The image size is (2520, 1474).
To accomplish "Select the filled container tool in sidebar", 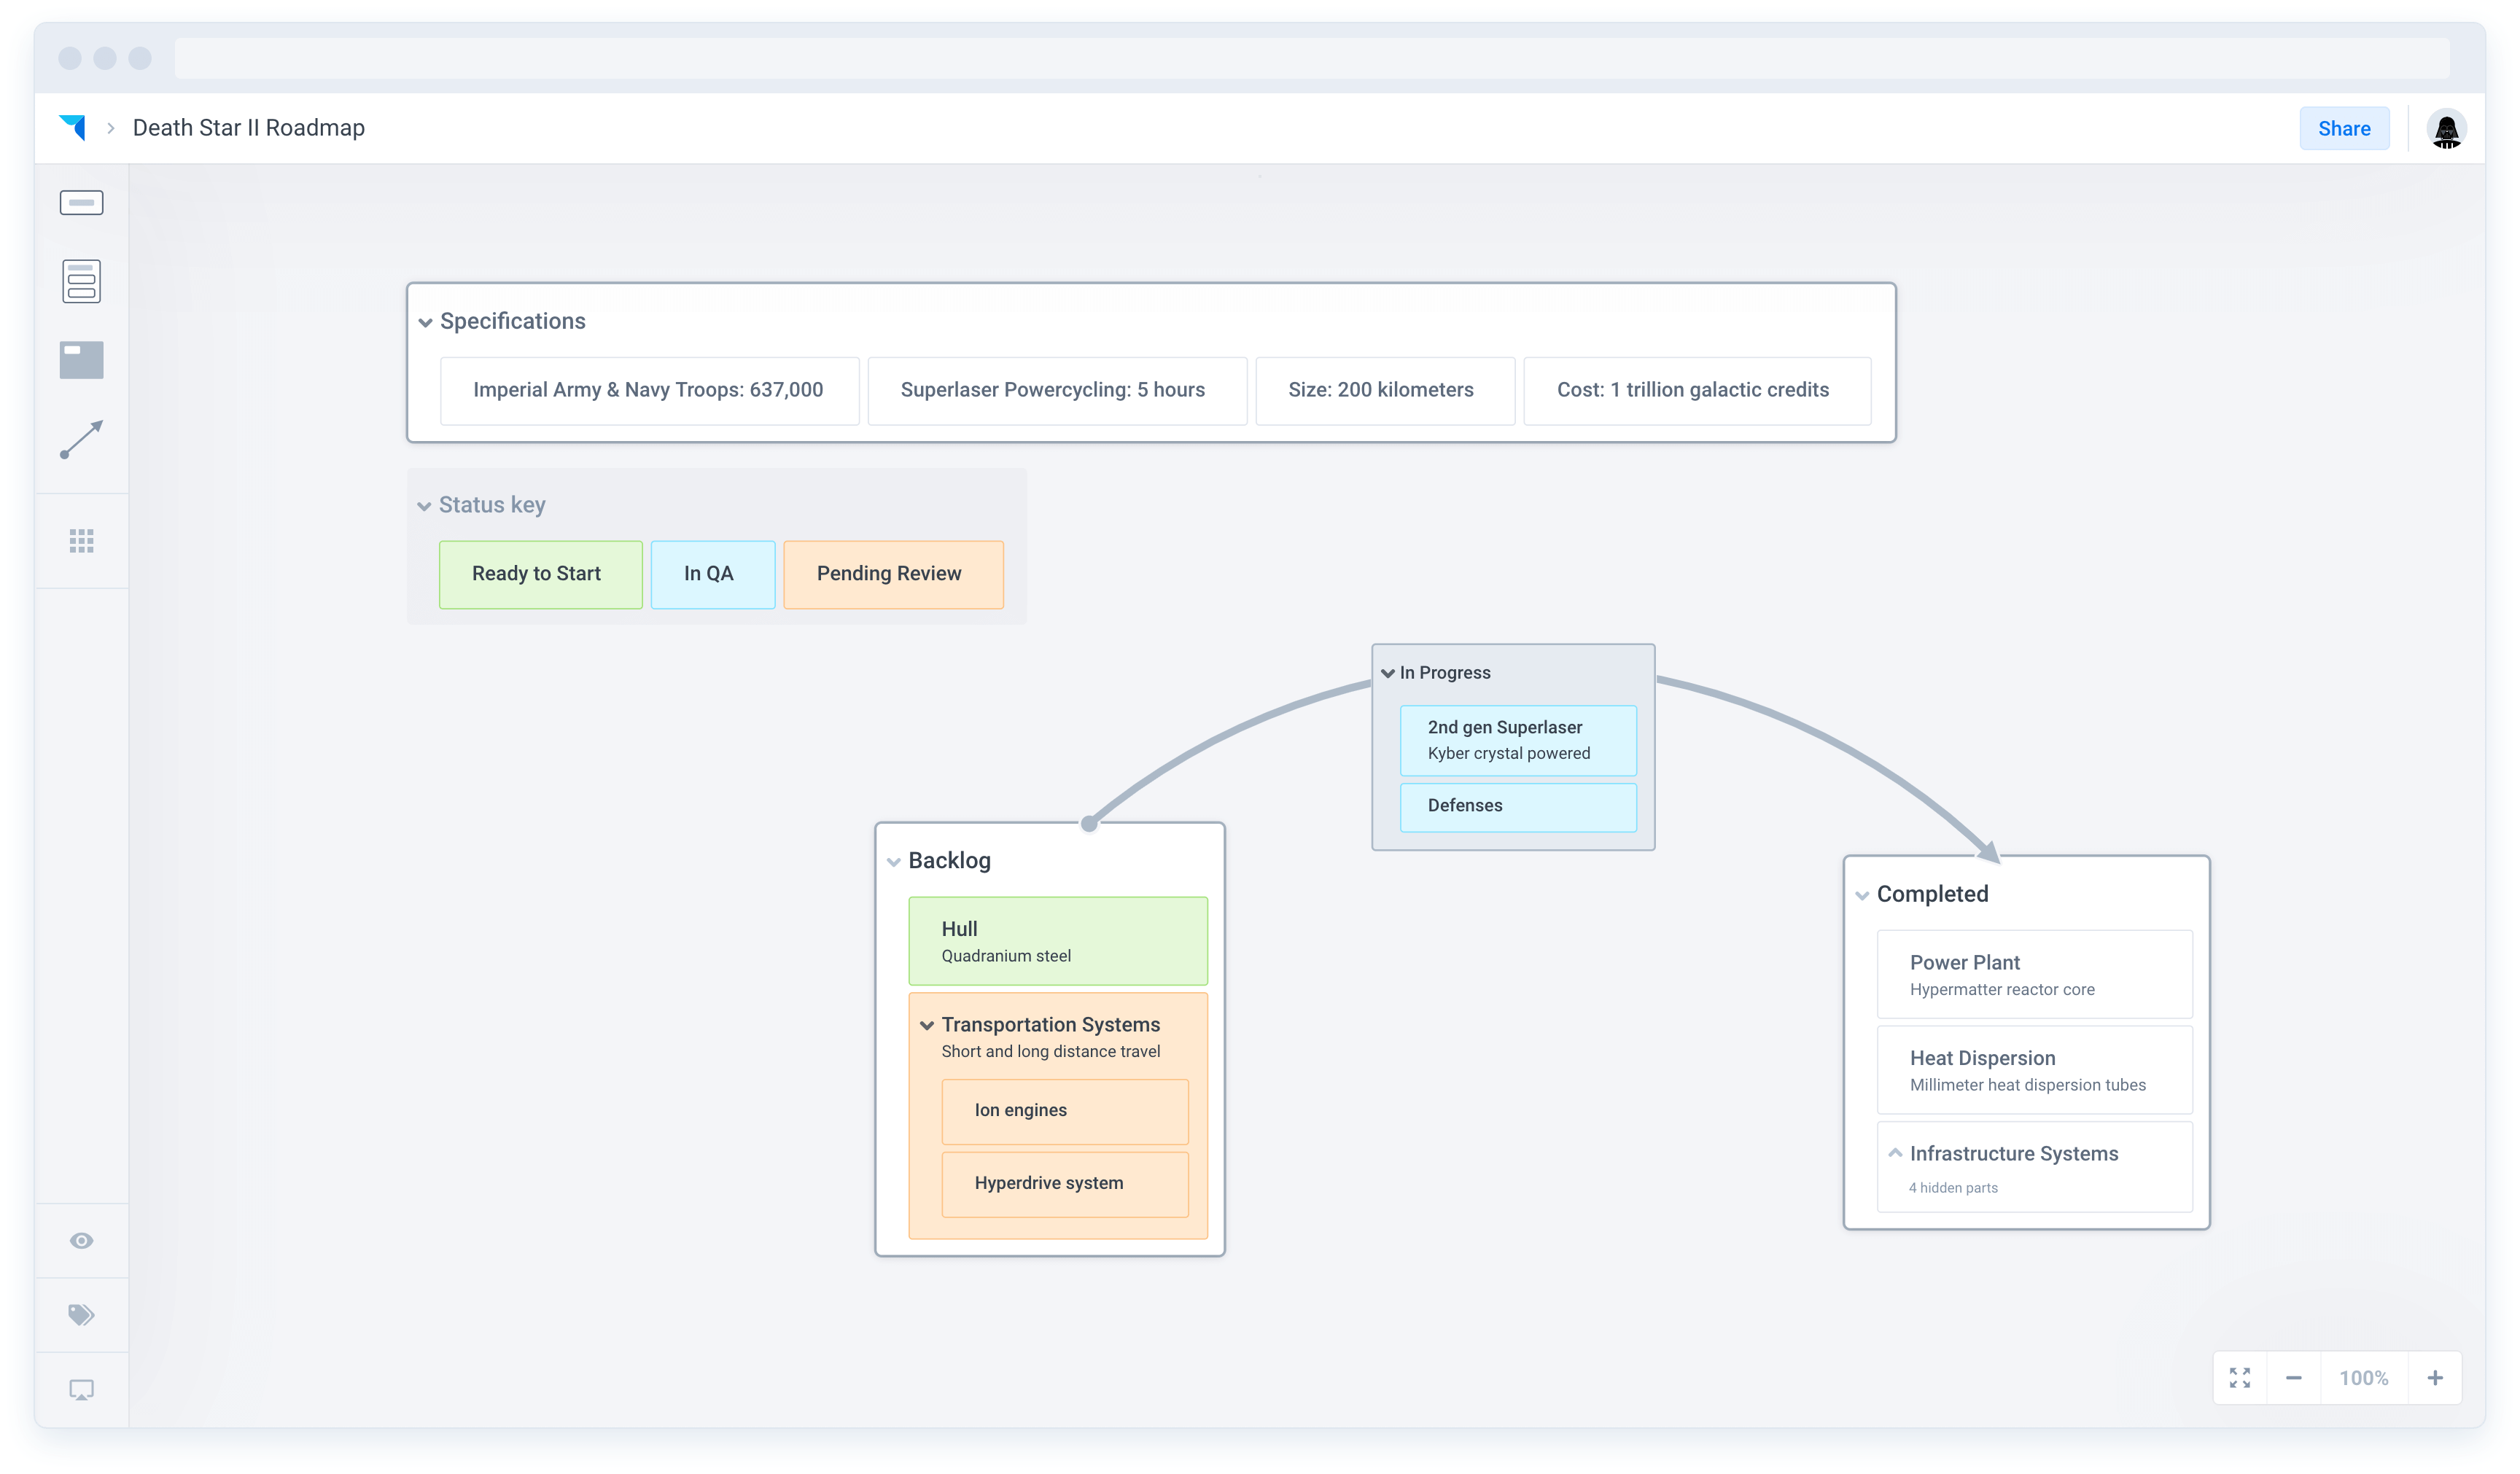I will point(81,360).
